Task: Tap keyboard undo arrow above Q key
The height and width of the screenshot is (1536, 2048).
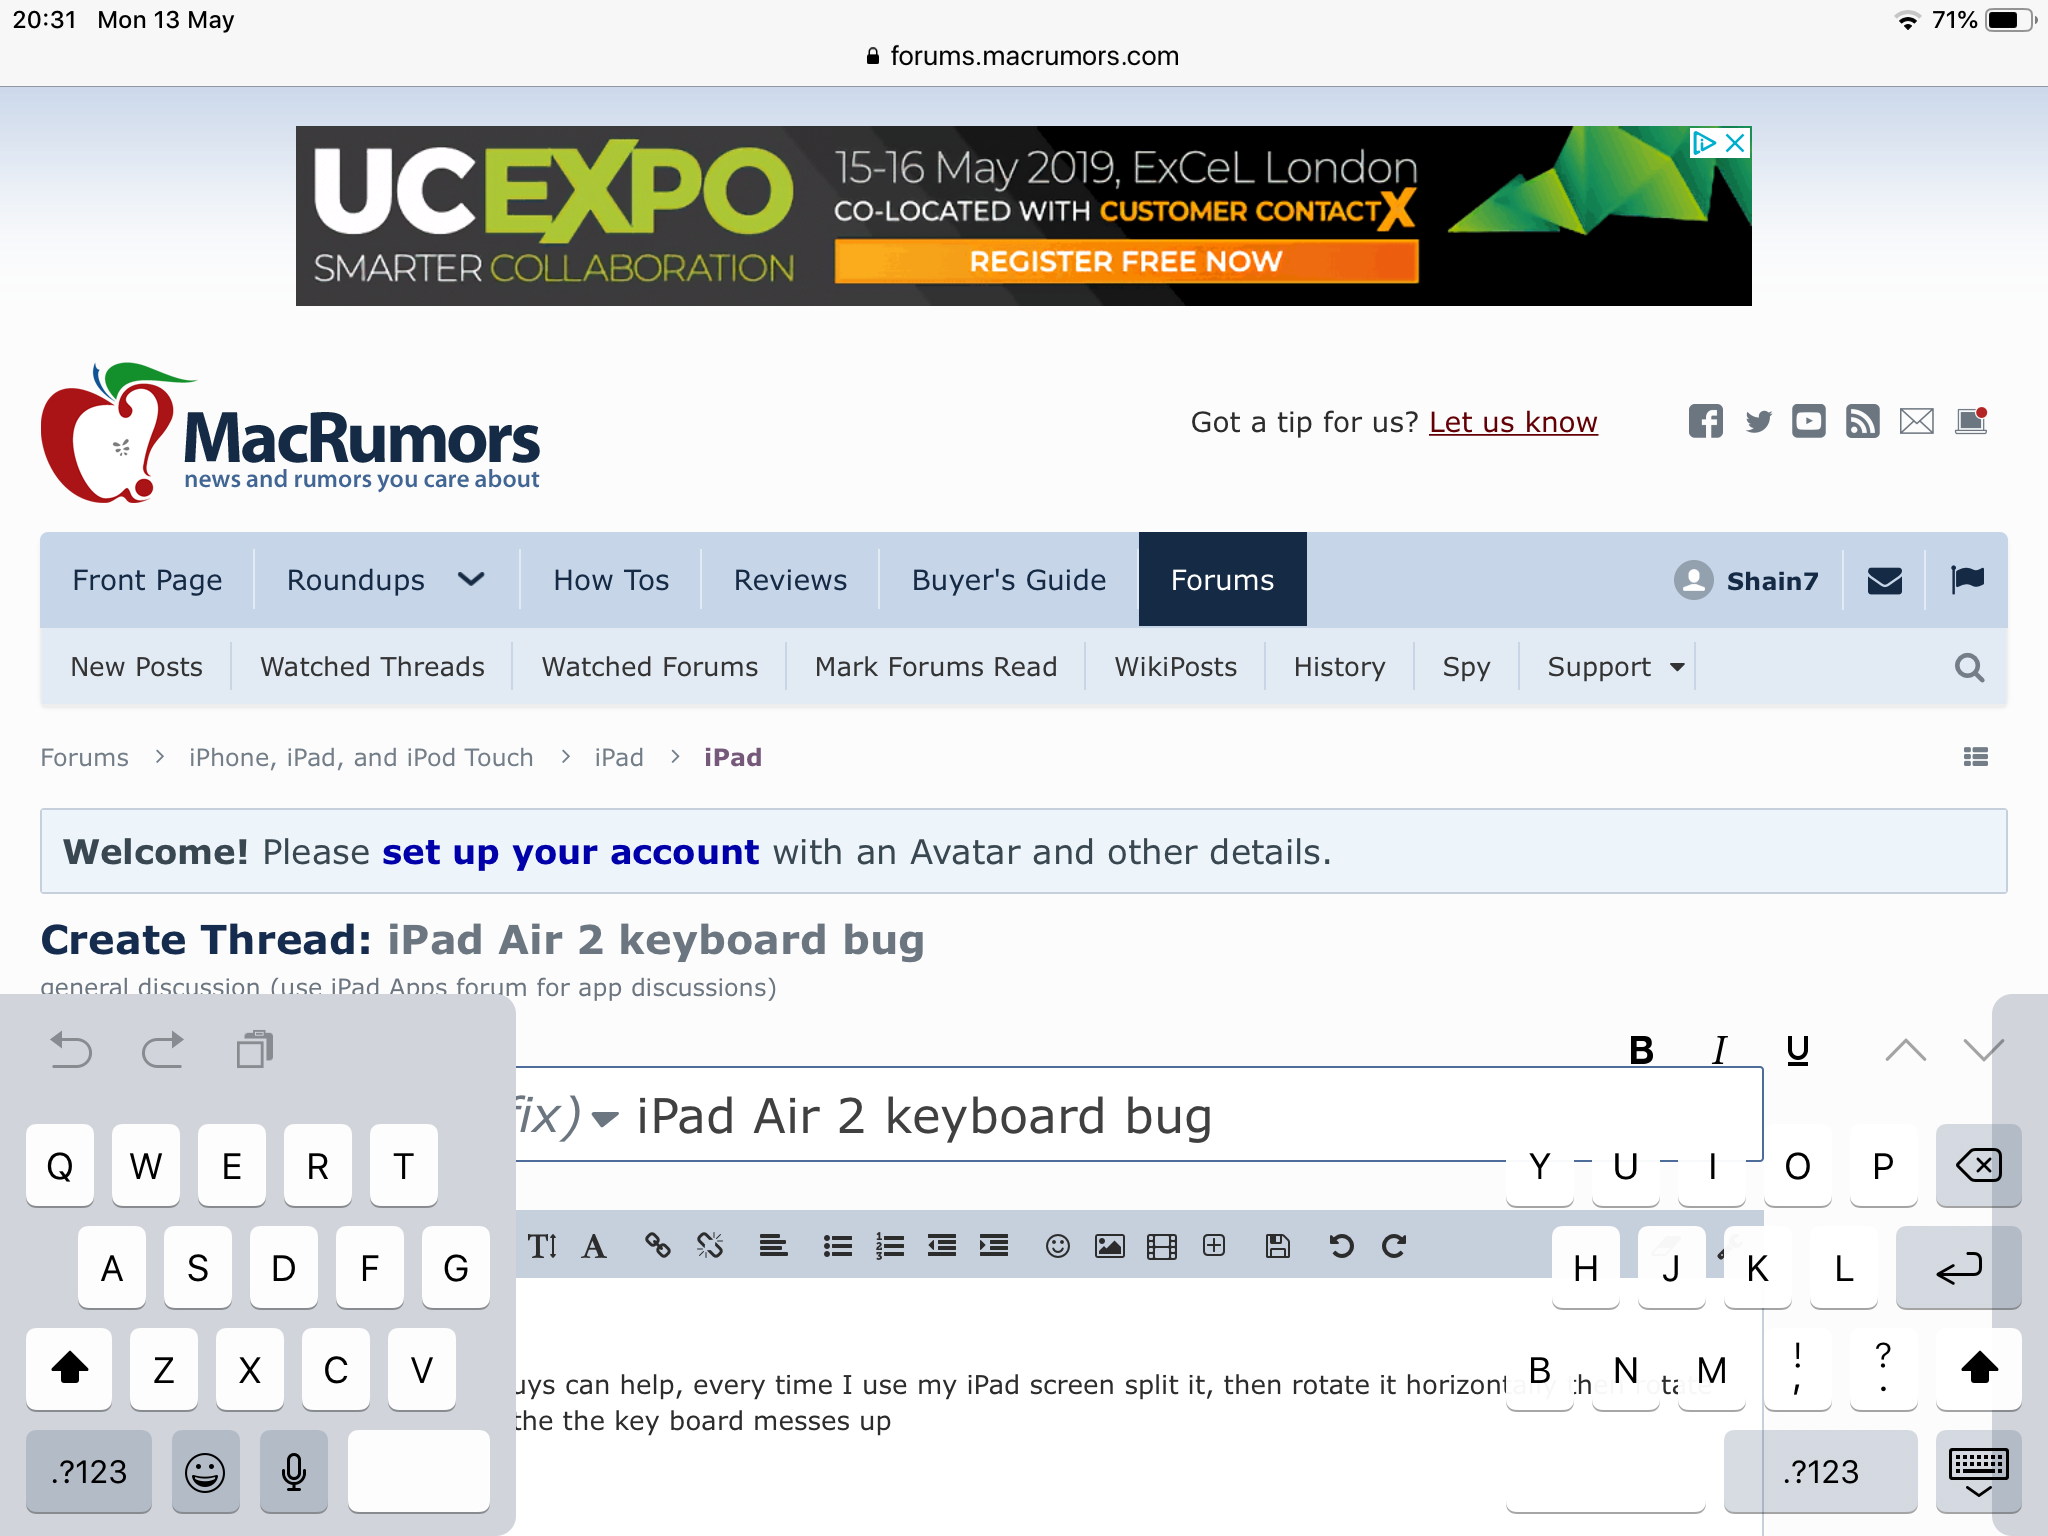Action: (71, 1049)
